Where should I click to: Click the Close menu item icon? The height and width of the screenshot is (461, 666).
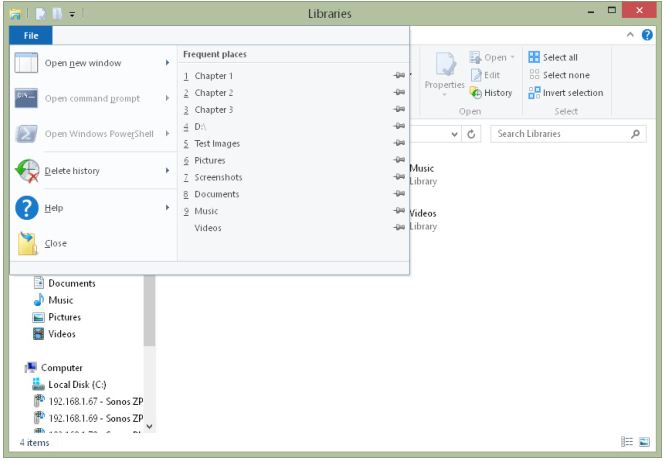click(28, 243)
